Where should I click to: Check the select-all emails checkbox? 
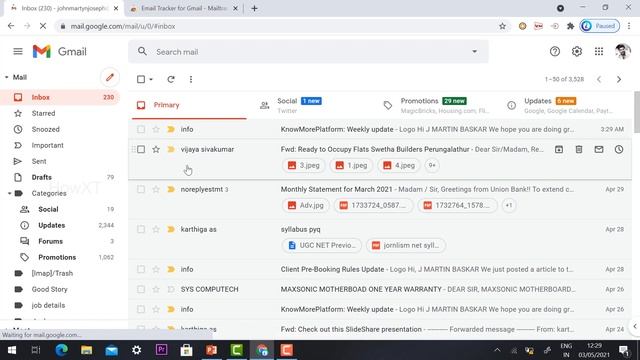141,79
